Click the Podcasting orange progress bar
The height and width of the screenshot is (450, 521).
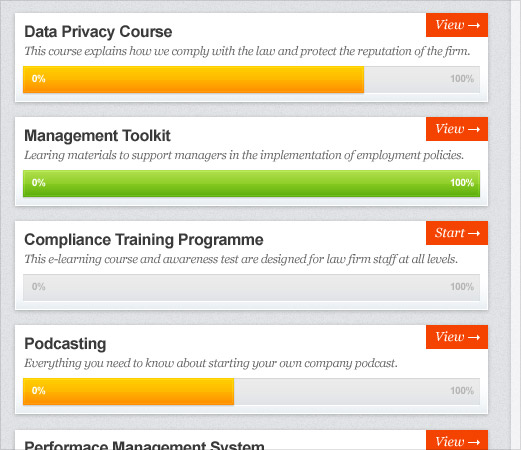coord(129,391)
